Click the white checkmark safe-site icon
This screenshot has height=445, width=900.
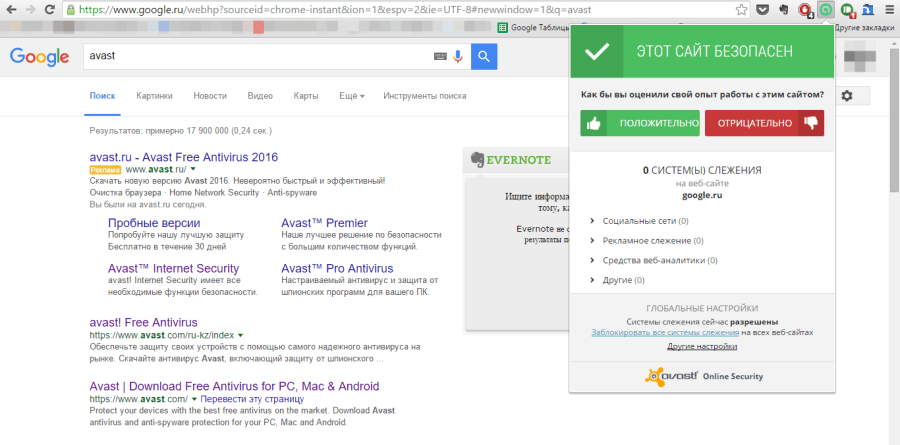[x=597, y=52]
